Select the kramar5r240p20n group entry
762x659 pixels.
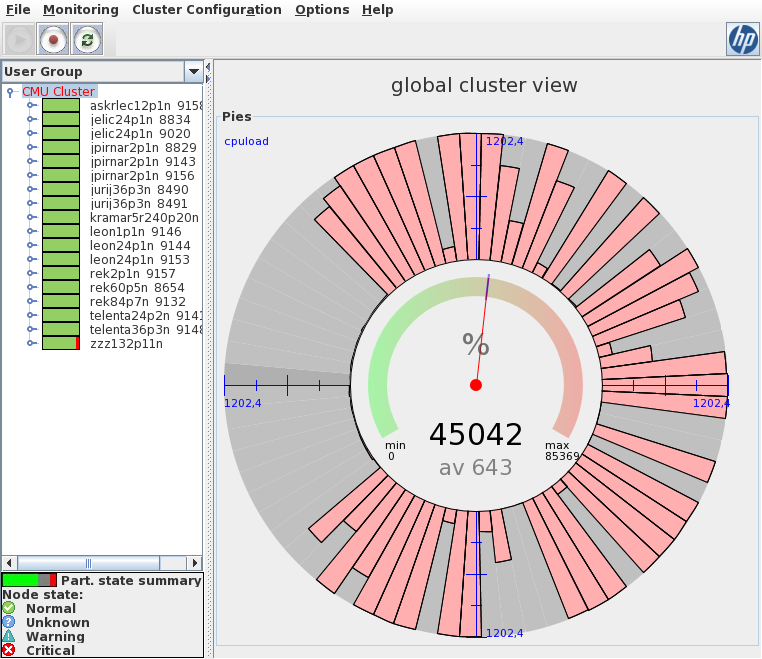tap(144, 217)
